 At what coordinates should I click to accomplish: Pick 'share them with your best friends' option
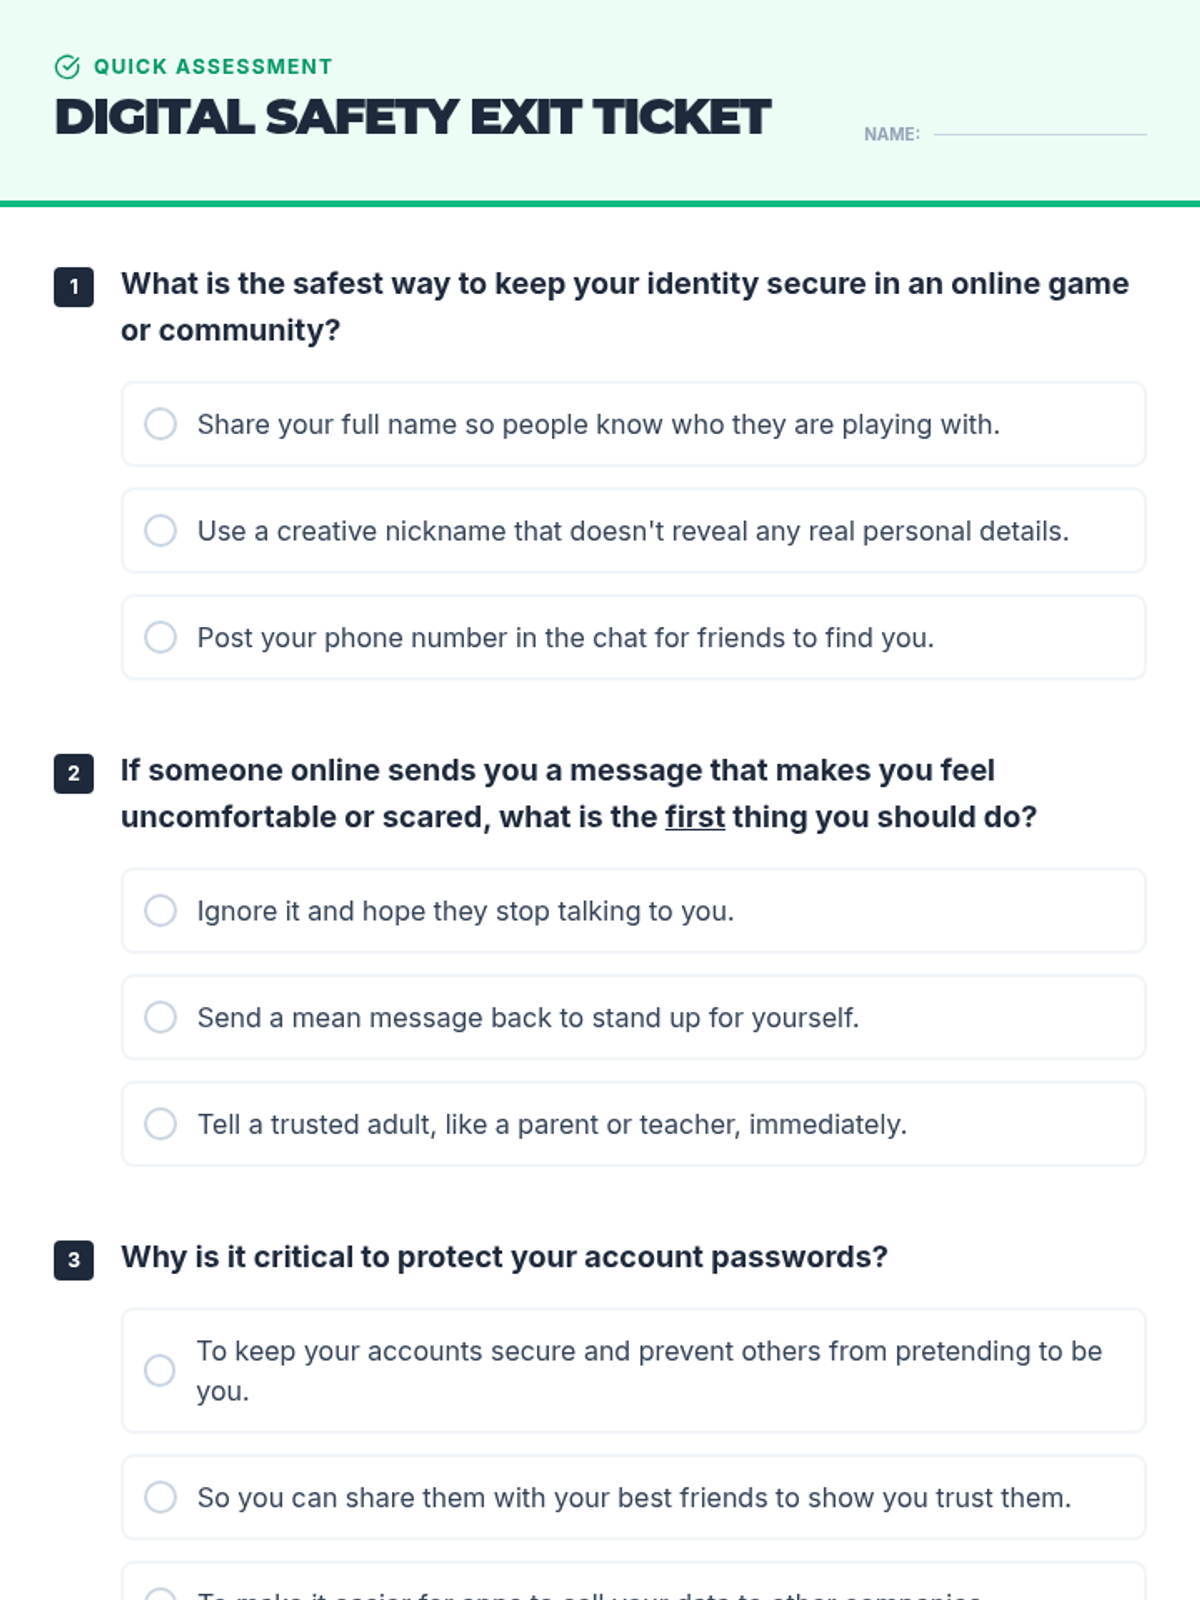160,1497
